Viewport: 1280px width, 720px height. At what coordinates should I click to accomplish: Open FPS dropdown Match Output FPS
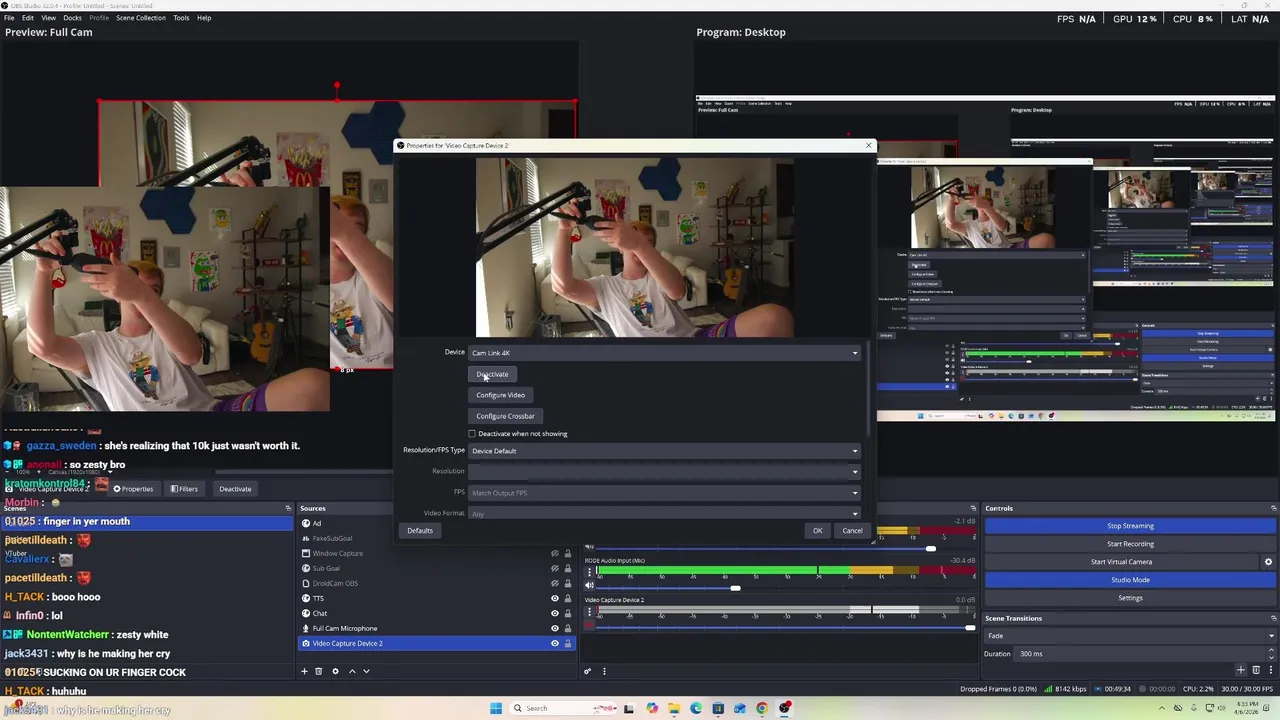pyautogui.click(x=664, y=493)
